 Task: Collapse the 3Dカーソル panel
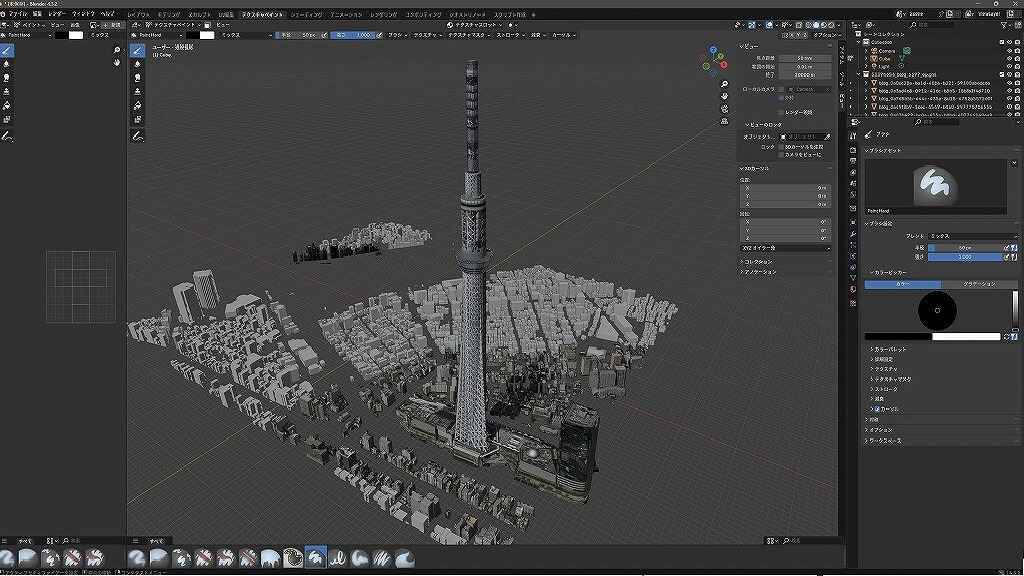(x=755, y=168)
